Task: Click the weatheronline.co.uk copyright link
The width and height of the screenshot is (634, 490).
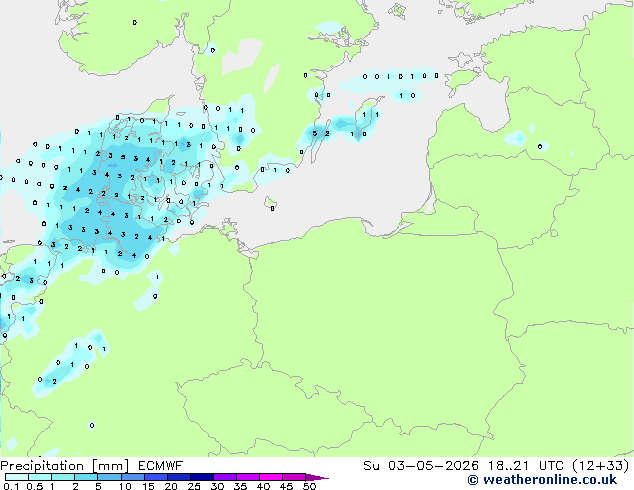Action: (542, 480)
